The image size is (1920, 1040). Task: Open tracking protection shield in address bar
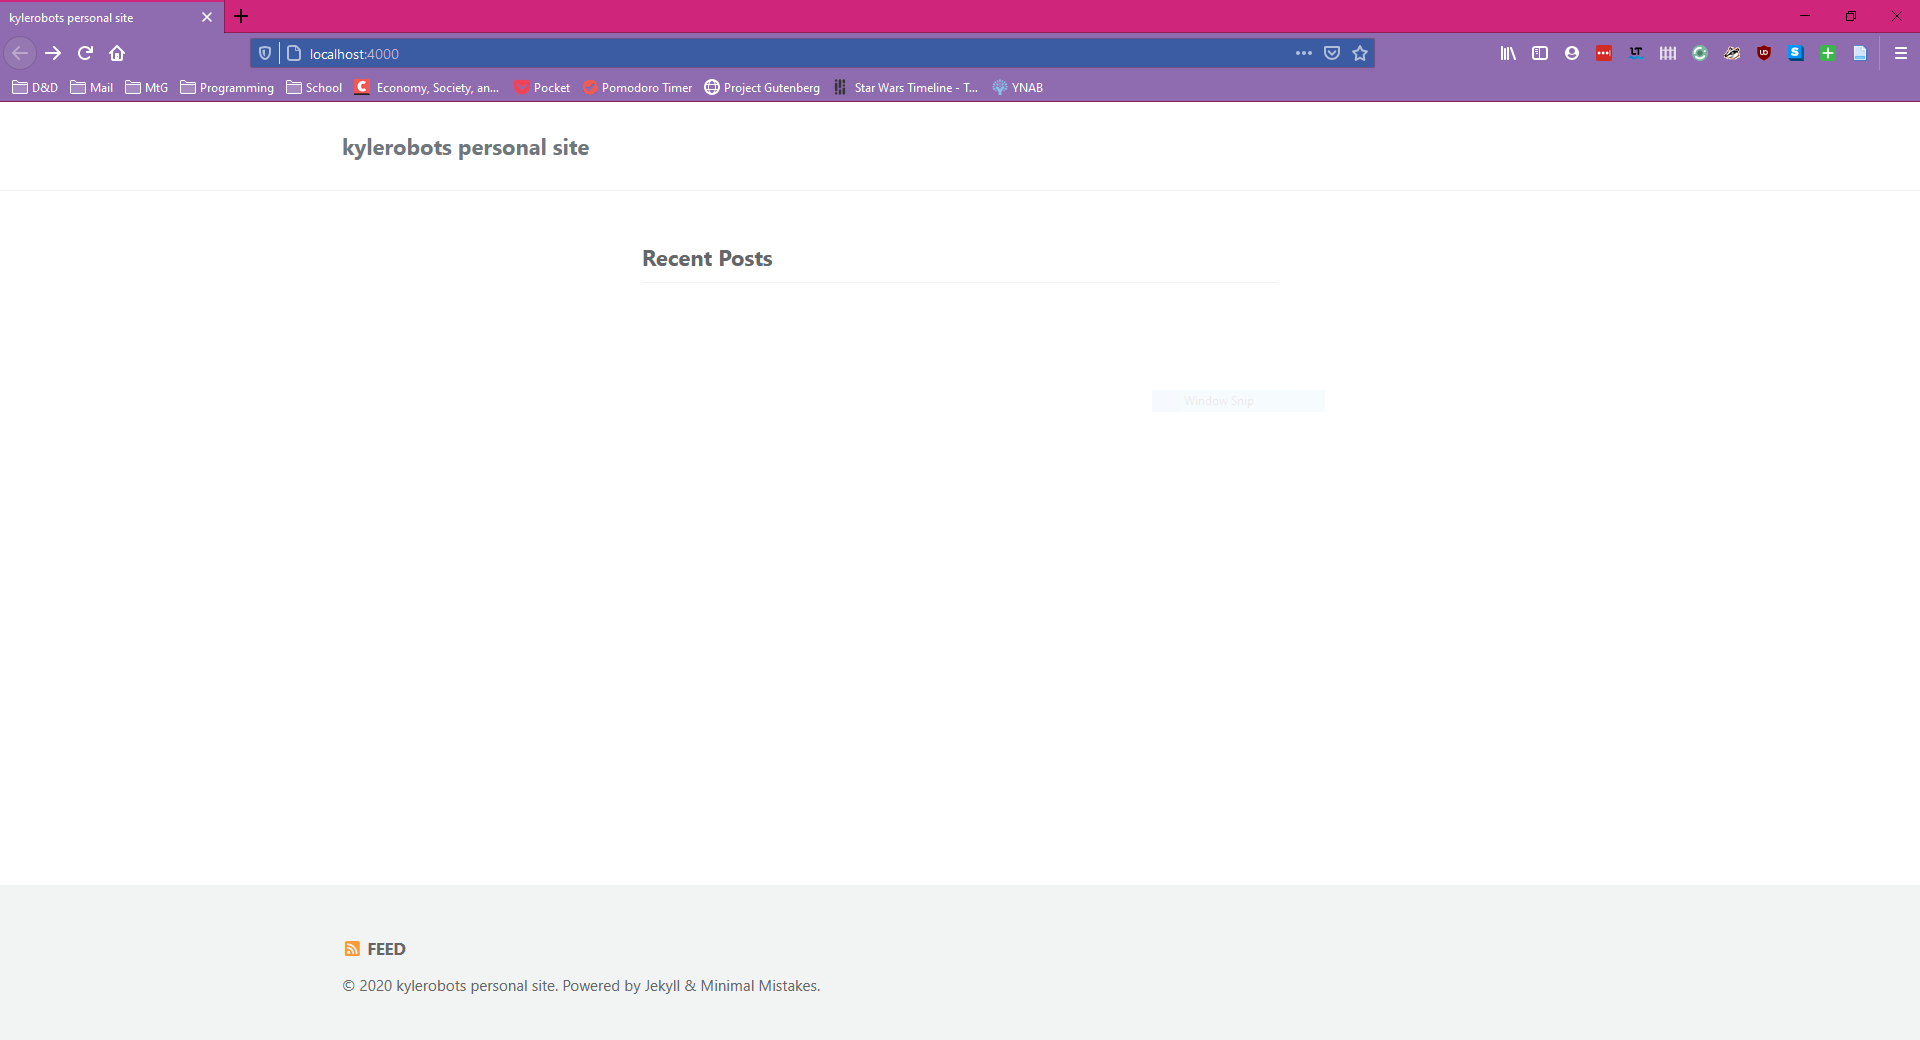pyautogui.click(x=265, y=53)
